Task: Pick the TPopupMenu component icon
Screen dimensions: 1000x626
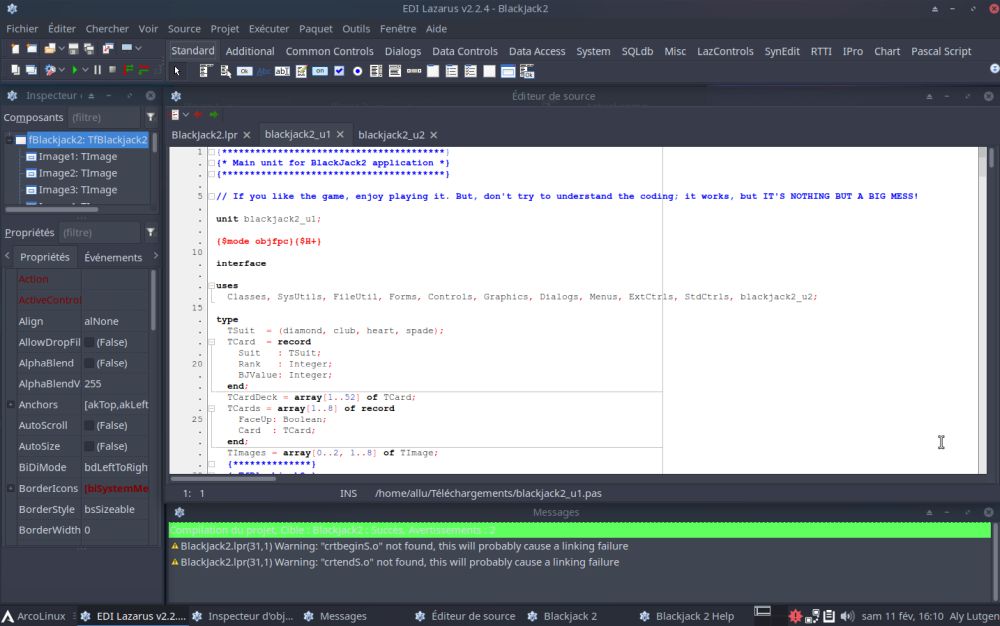Action: [226, 71]
